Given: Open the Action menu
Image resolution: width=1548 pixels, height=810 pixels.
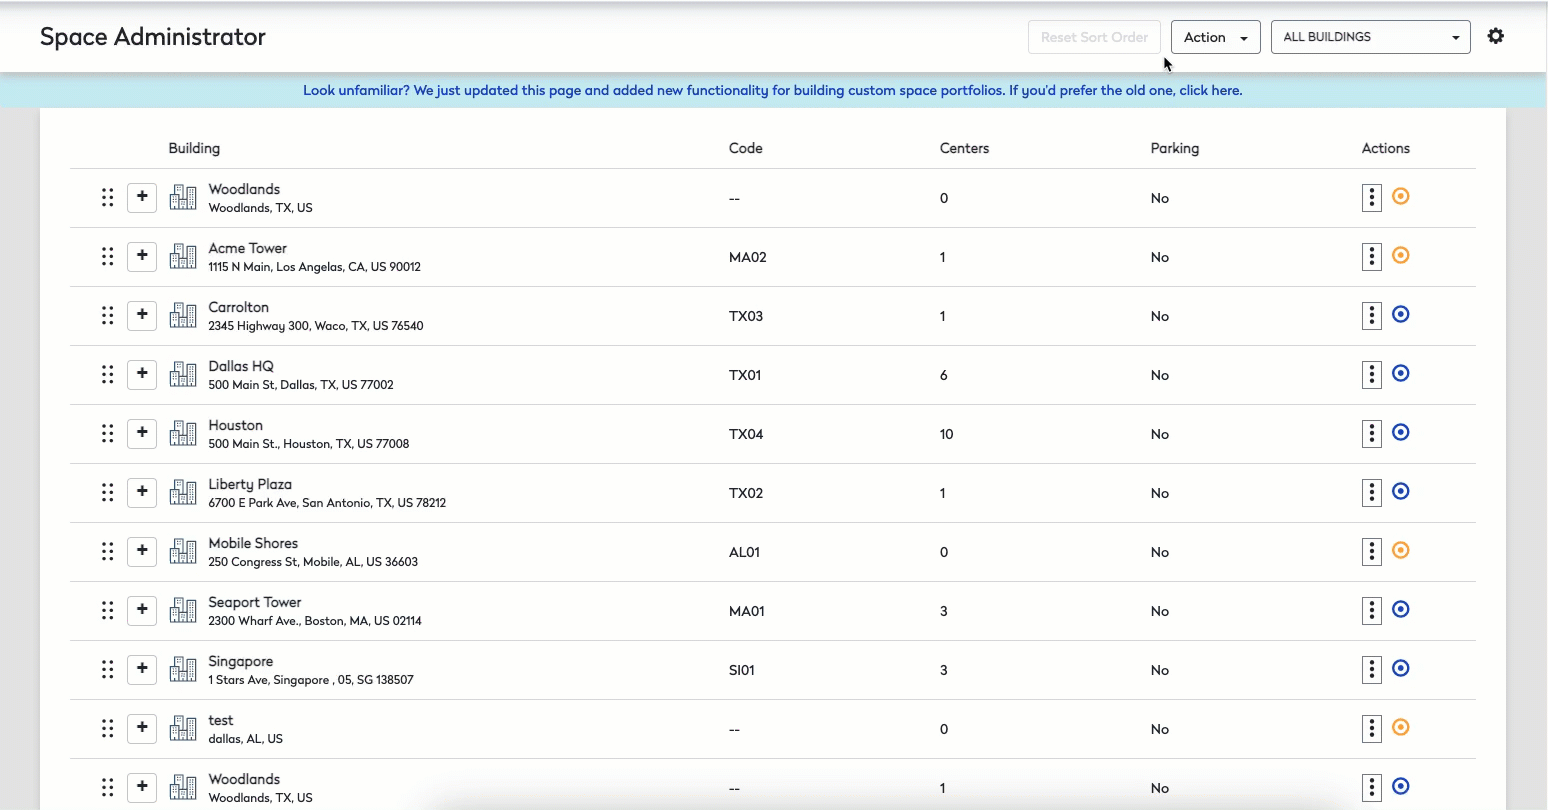Looking at the screenshot, I should 1214,37.
